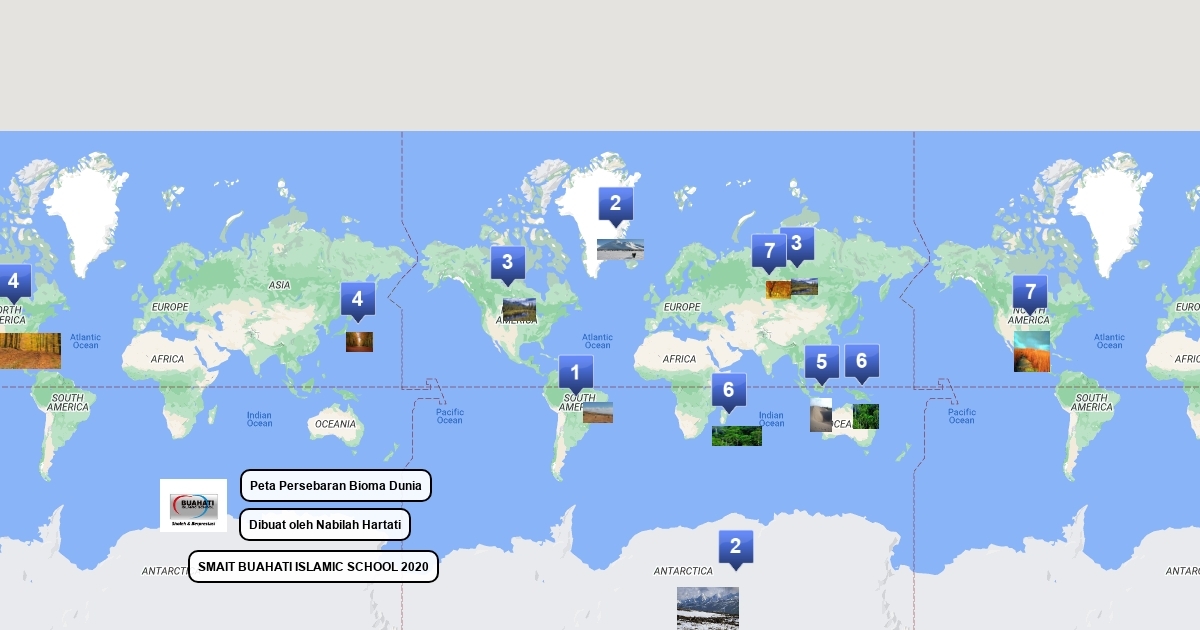Click the Buahati school logo image
This screenshot has width=1200, height=630.
coord(193,505)
